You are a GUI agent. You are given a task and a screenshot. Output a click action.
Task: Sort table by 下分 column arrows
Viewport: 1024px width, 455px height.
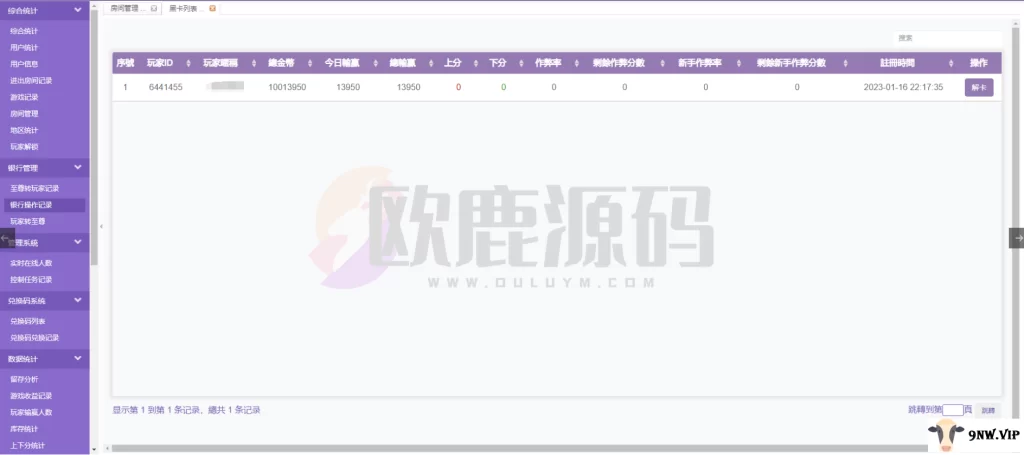tap(520, 63)
